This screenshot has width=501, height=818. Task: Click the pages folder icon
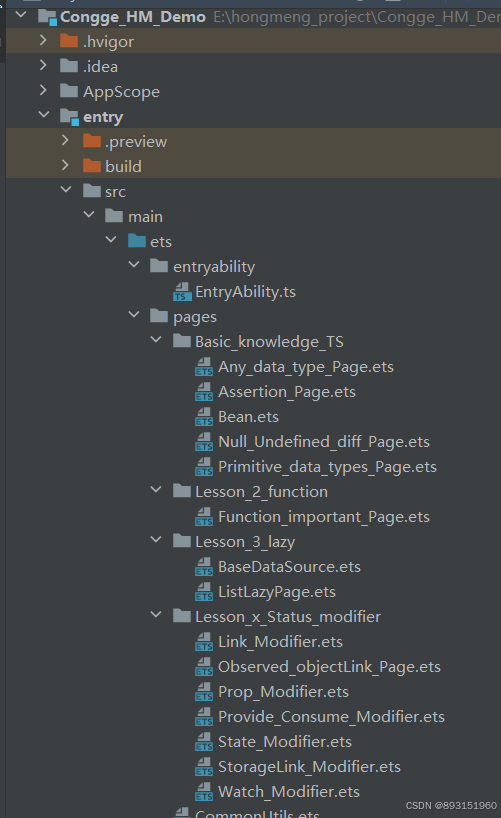tap(159, 316)
